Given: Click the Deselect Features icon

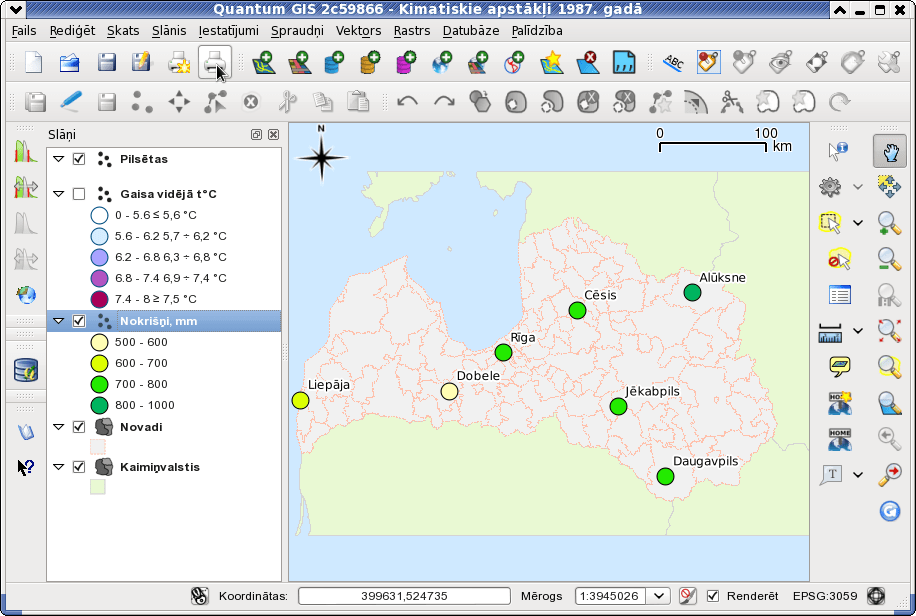Looking at the screenshot, I should coord(839,259).
